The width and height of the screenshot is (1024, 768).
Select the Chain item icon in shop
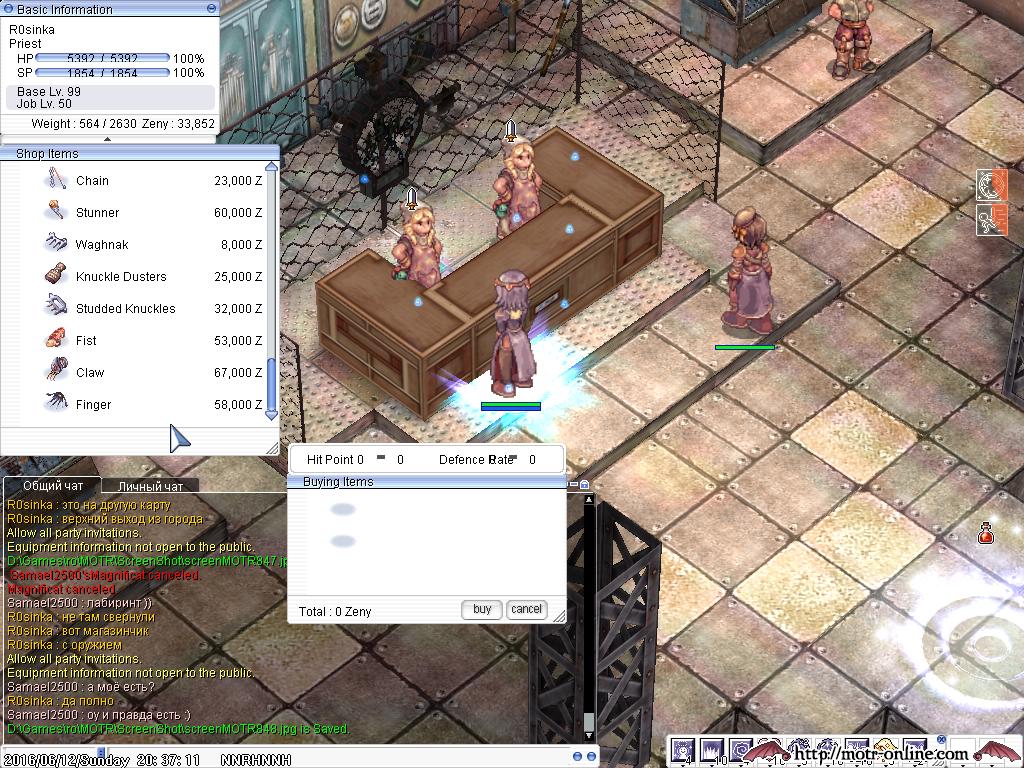[57, 178]
